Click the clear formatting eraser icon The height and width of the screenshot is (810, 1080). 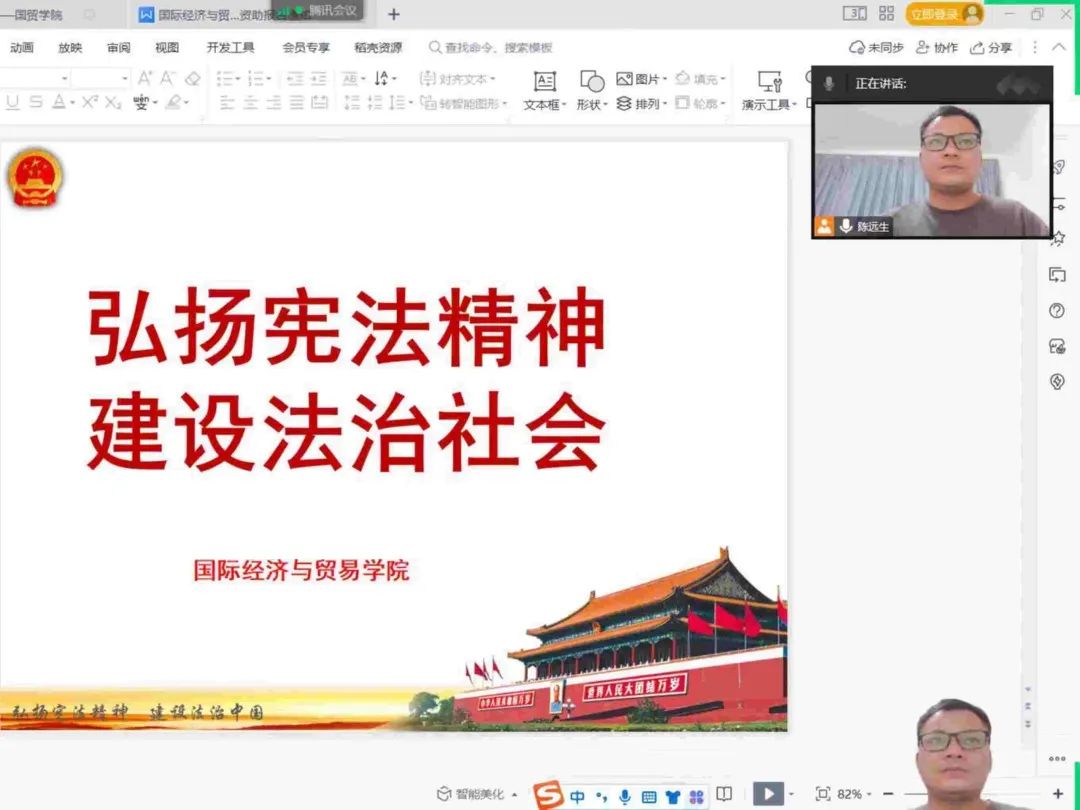coord(192,78)
